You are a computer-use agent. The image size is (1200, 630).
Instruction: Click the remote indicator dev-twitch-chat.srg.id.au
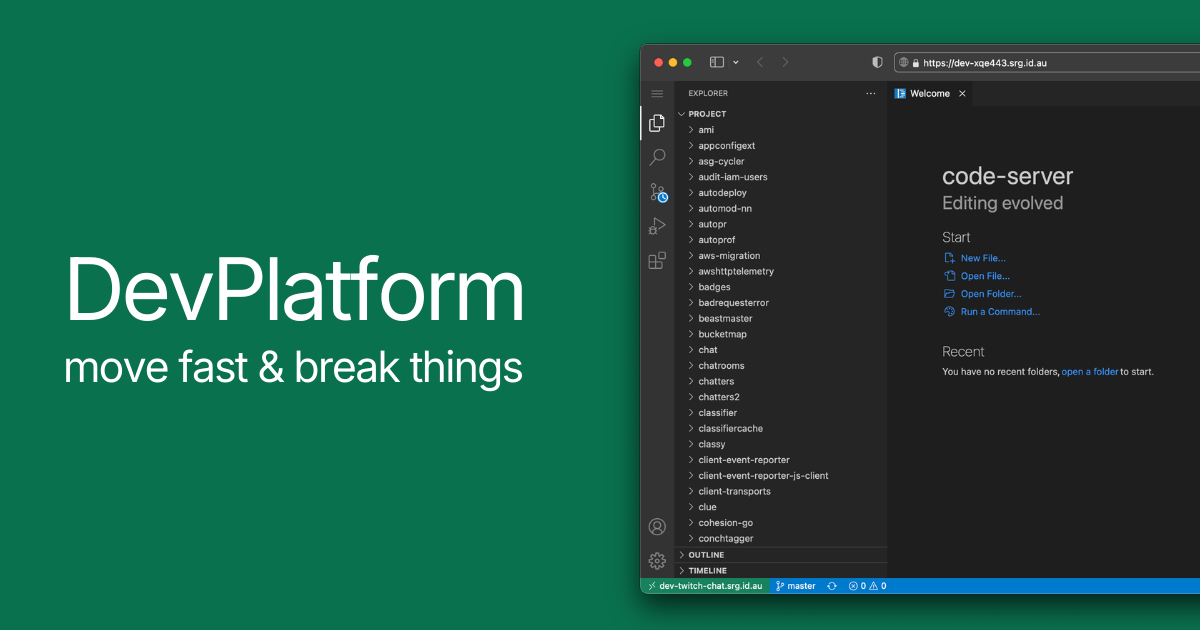(703, 585)
